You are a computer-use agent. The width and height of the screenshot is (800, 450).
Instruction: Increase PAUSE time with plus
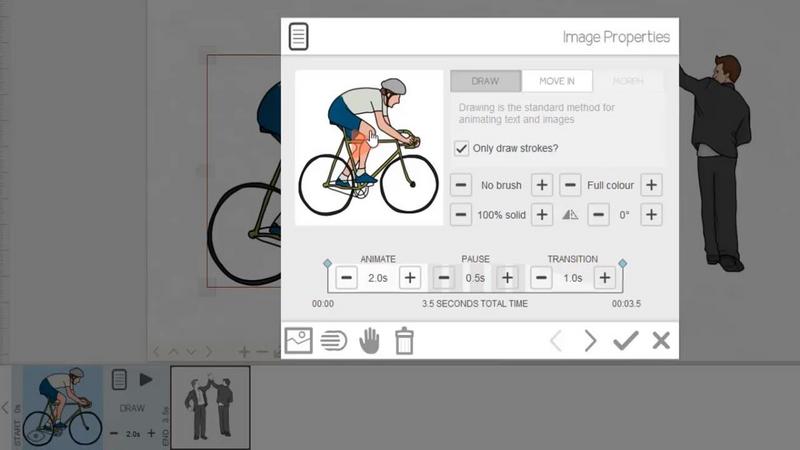(507, 278)
